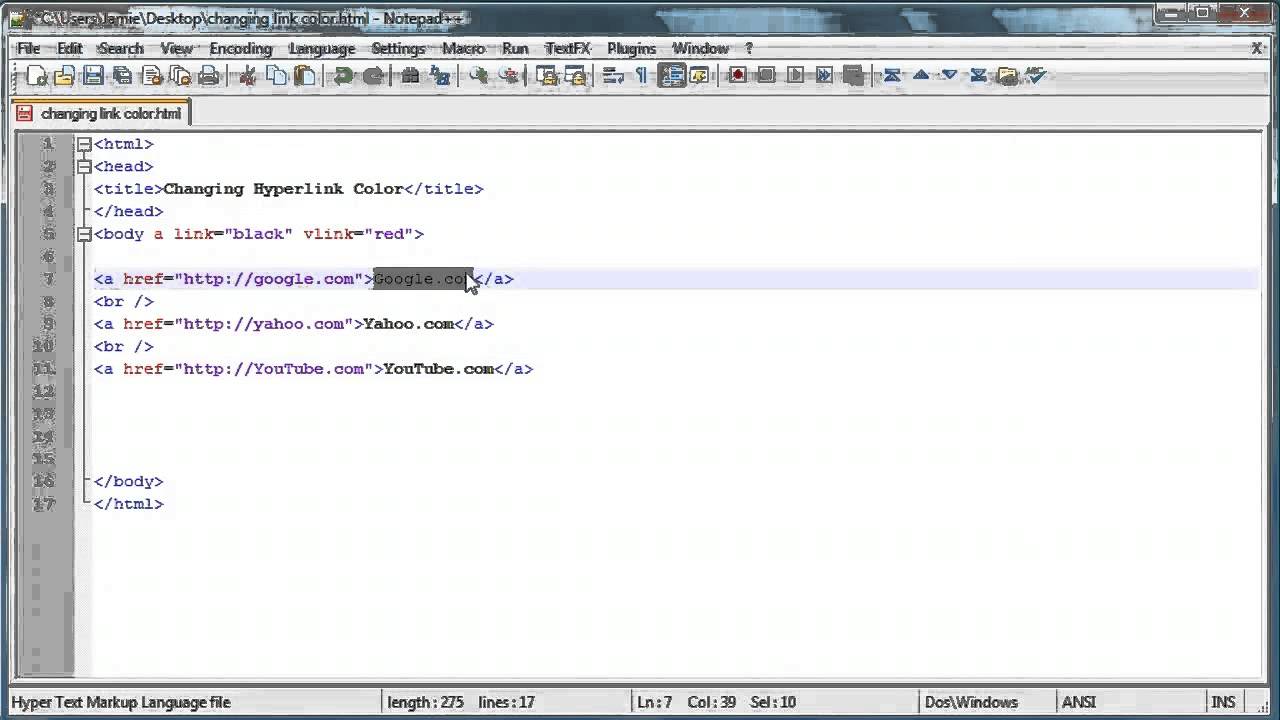1280x720 pixels.
Task: Click the synchronize vertical scrolling icon
Action: click(546, 76)
